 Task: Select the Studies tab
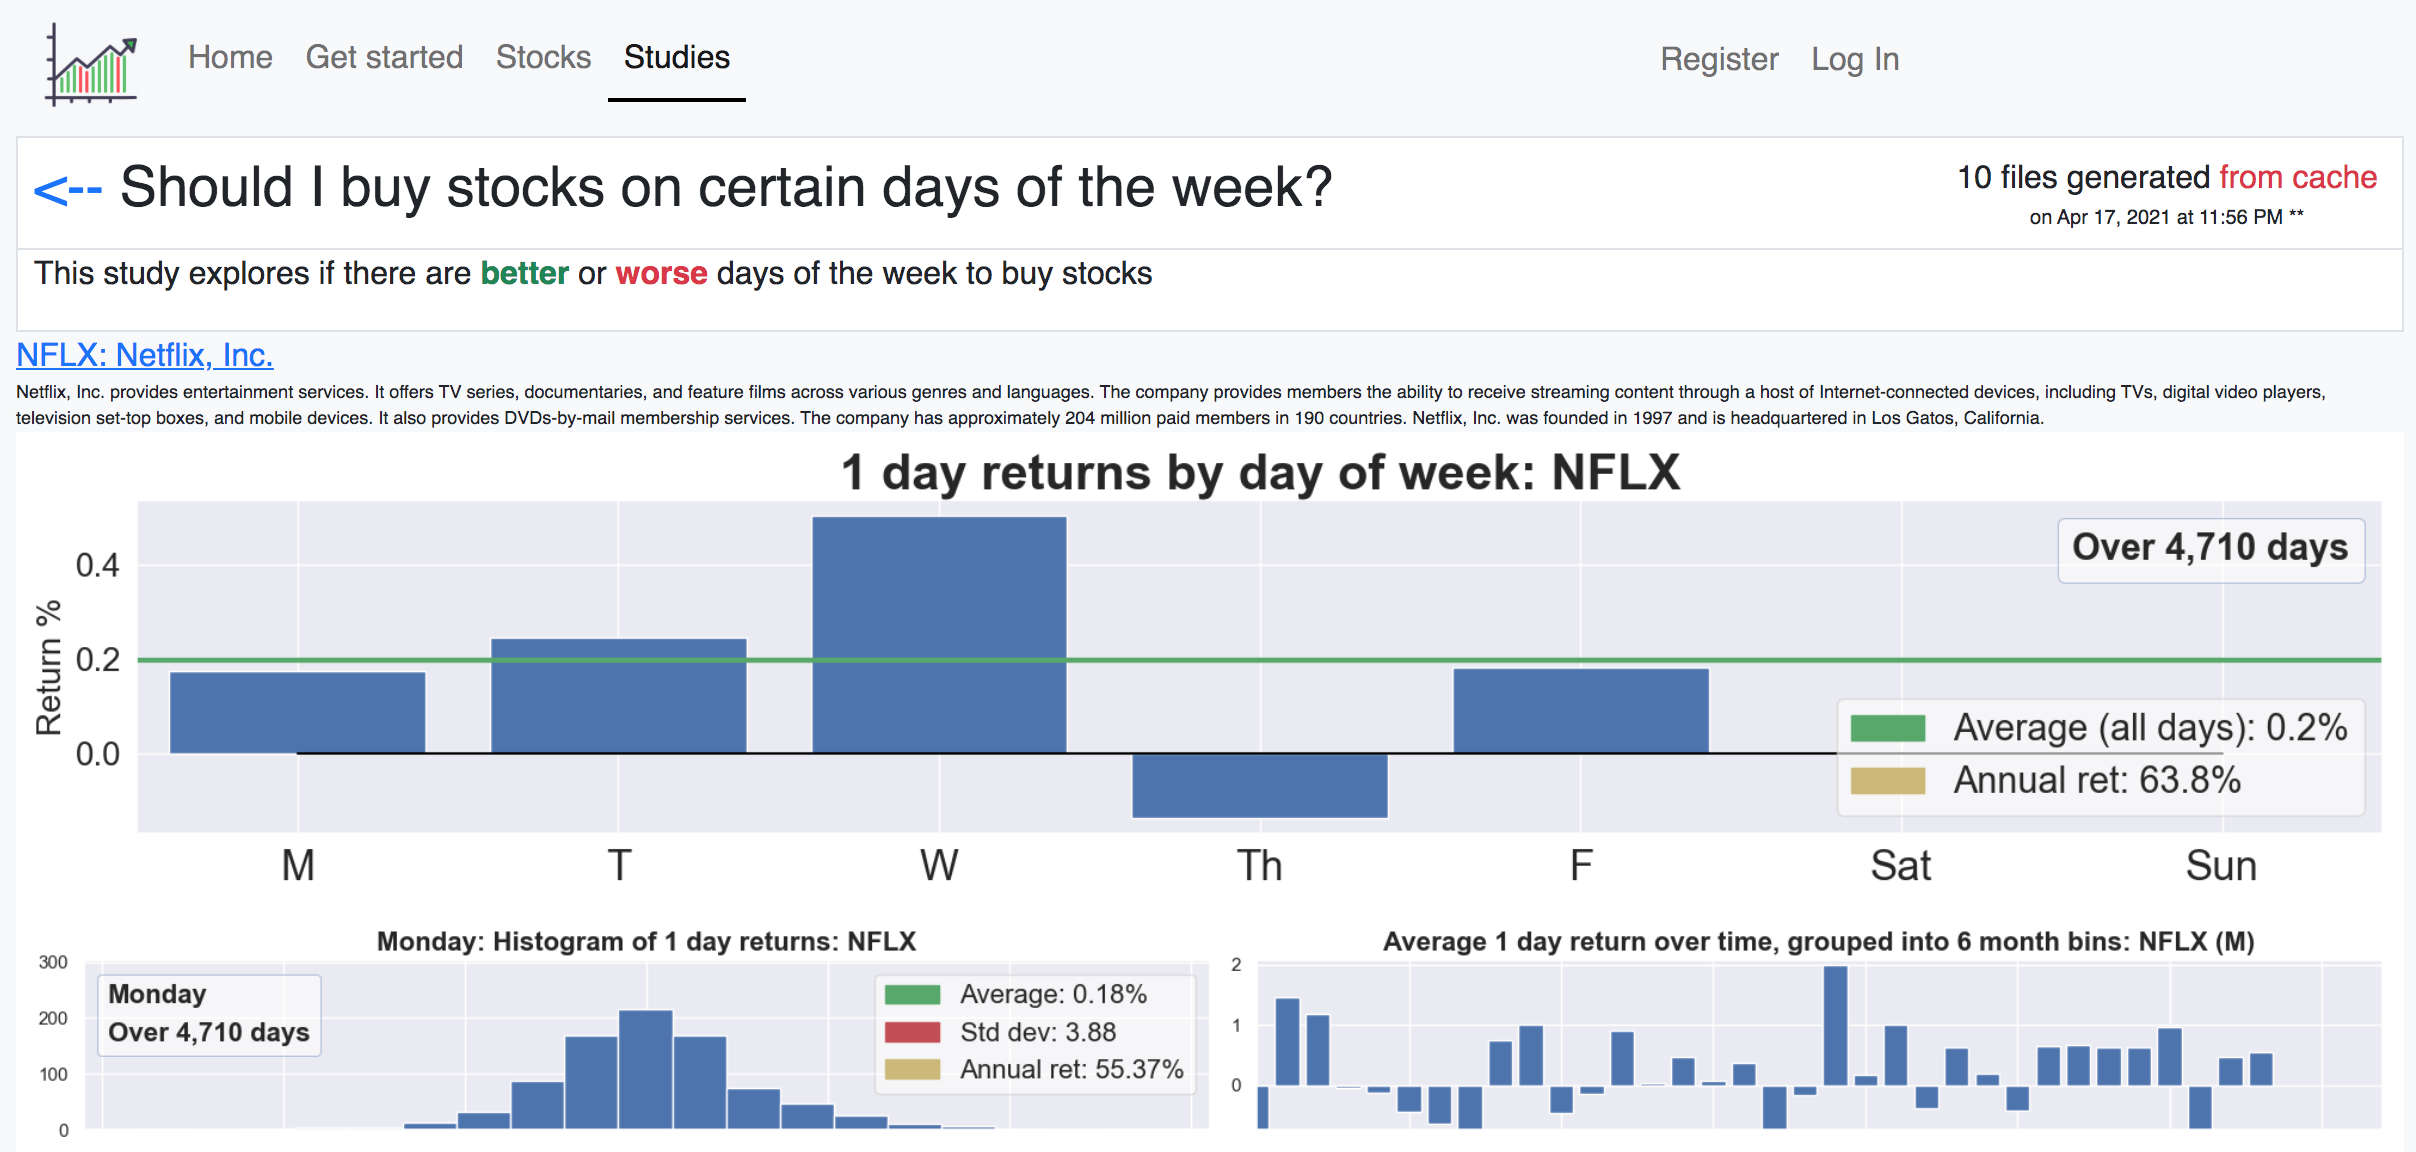pyautogui.click(x=677, y=57)
